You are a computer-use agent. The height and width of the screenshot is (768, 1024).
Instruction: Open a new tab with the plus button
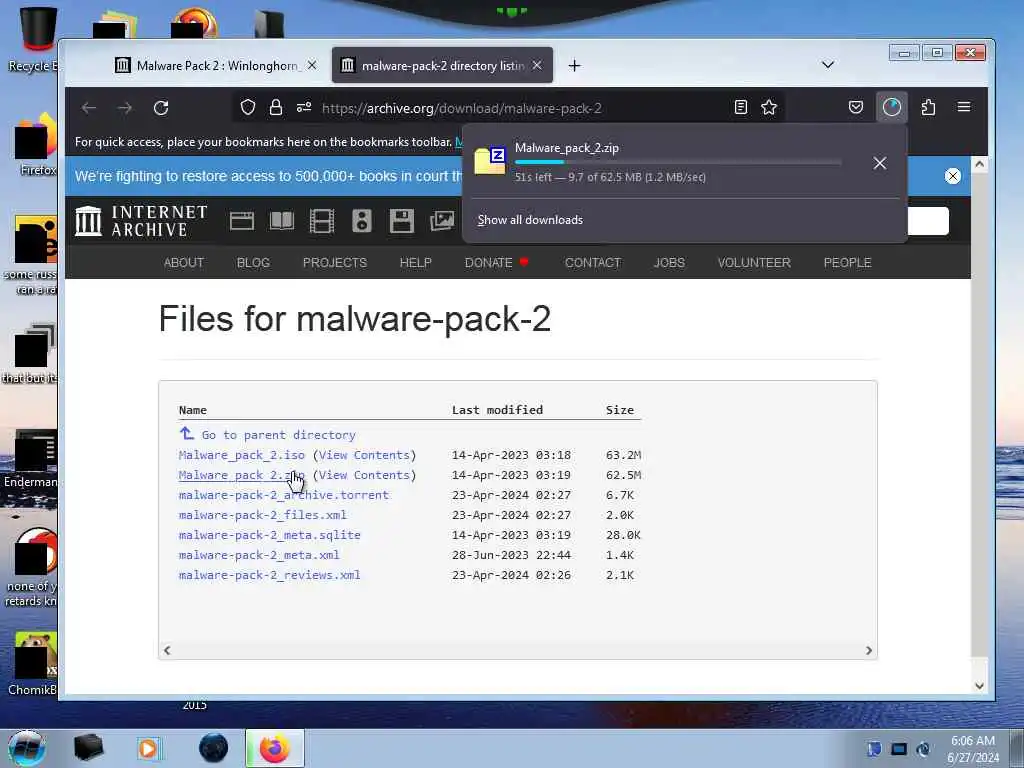pyautogui.click(x=574, y=65)
